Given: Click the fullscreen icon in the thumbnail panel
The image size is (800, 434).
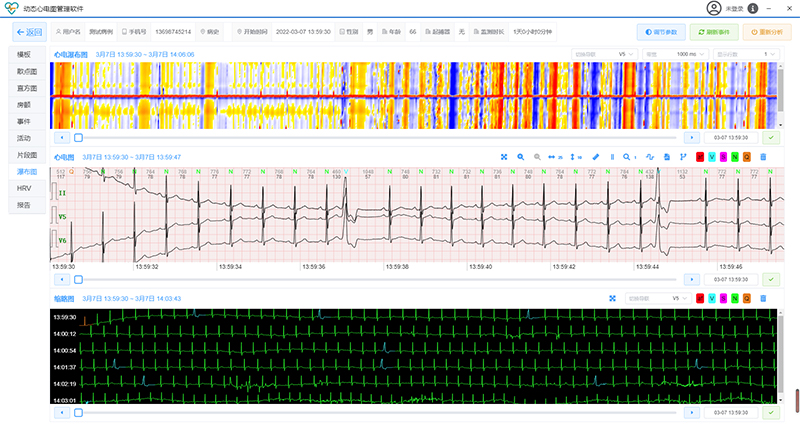Looking at the screenshot, I should [612, 298].
